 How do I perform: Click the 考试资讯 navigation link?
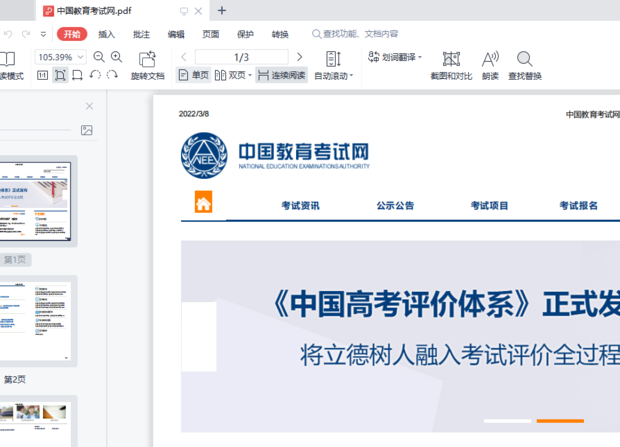[x=301, y=206]
